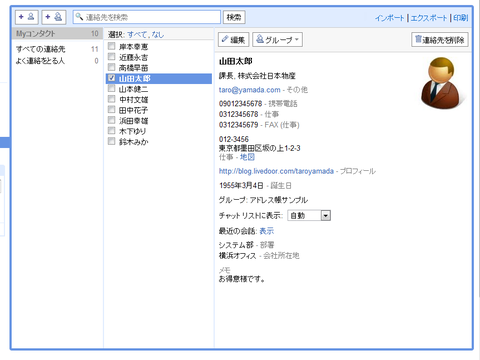Click the contact name 鈴木みか
The image size is (480, 360).
point(133,142)
